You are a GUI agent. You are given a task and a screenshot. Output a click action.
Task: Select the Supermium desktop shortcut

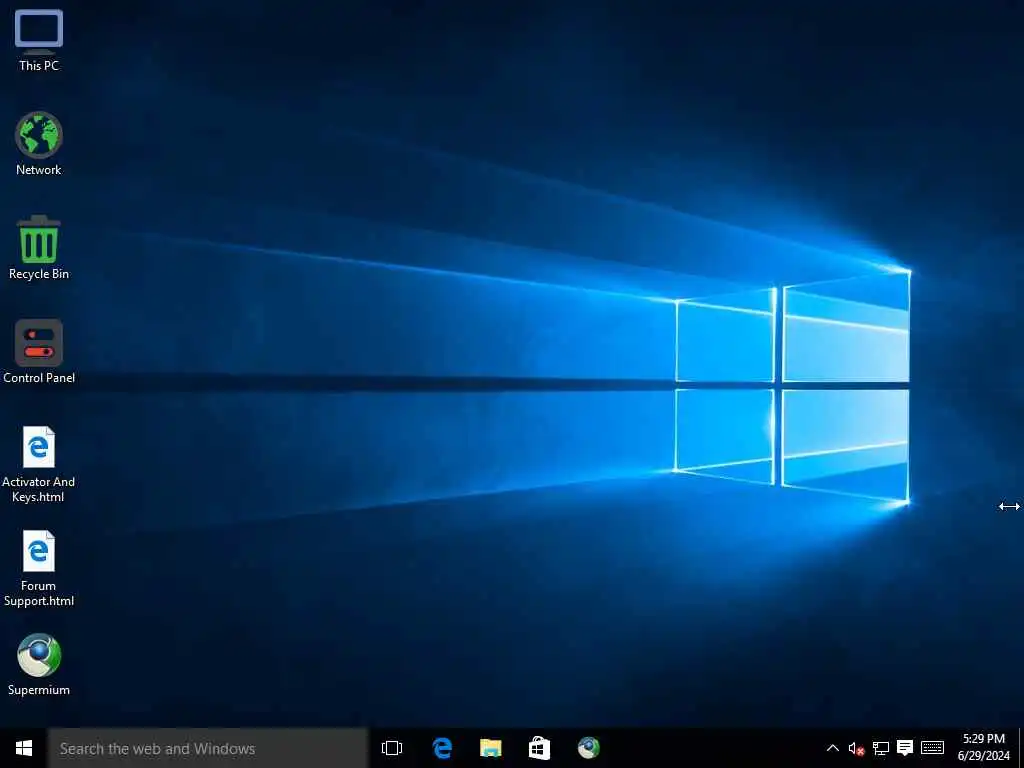click(x=39, y=664)
